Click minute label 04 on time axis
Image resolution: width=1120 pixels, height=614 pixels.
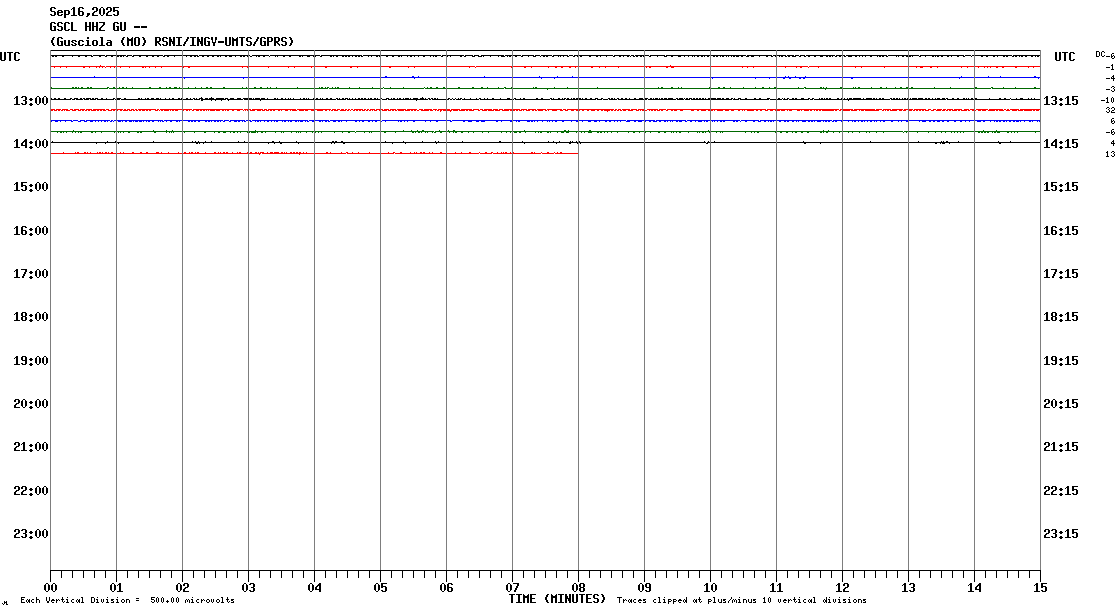(x=314, y=588)
